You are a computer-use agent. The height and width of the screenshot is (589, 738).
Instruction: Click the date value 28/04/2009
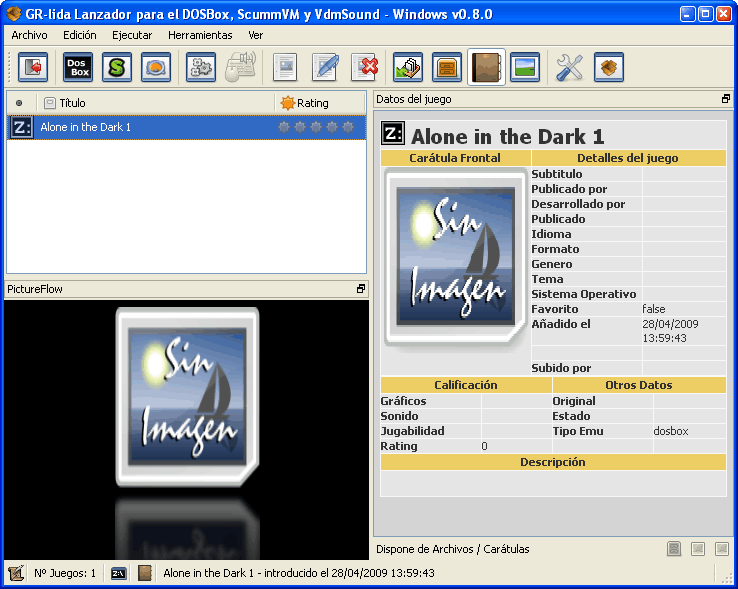pos(670,324)
